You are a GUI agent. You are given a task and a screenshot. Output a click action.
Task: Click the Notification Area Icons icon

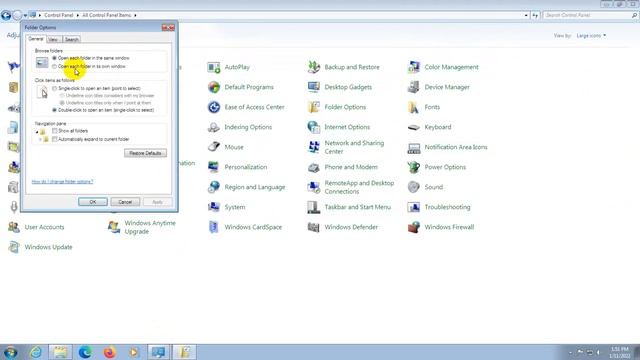coord(414,147)
